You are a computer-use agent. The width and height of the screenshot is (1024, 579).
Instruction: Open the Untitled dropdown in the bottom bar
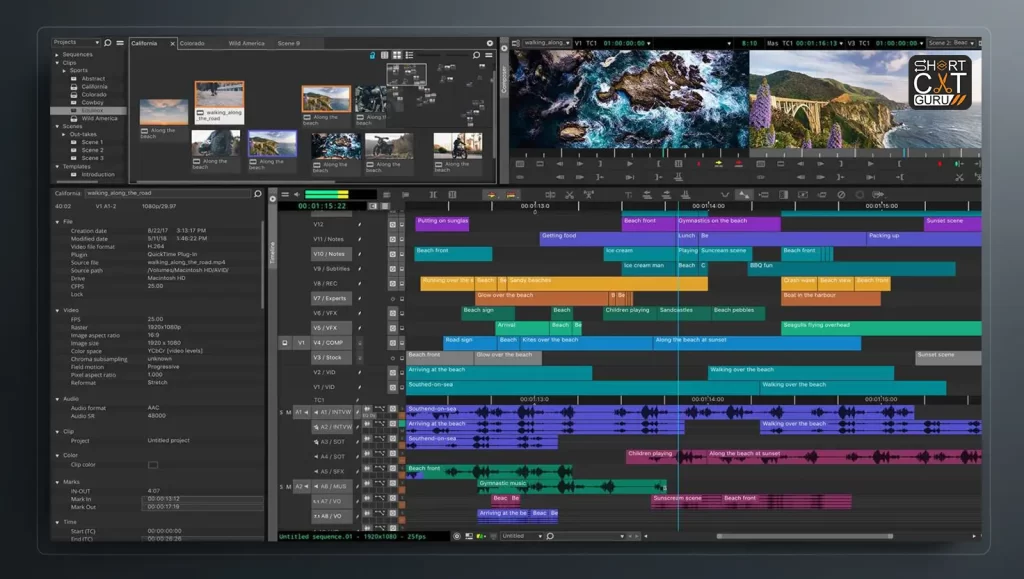pyautogui.click(x=522, y=536)
